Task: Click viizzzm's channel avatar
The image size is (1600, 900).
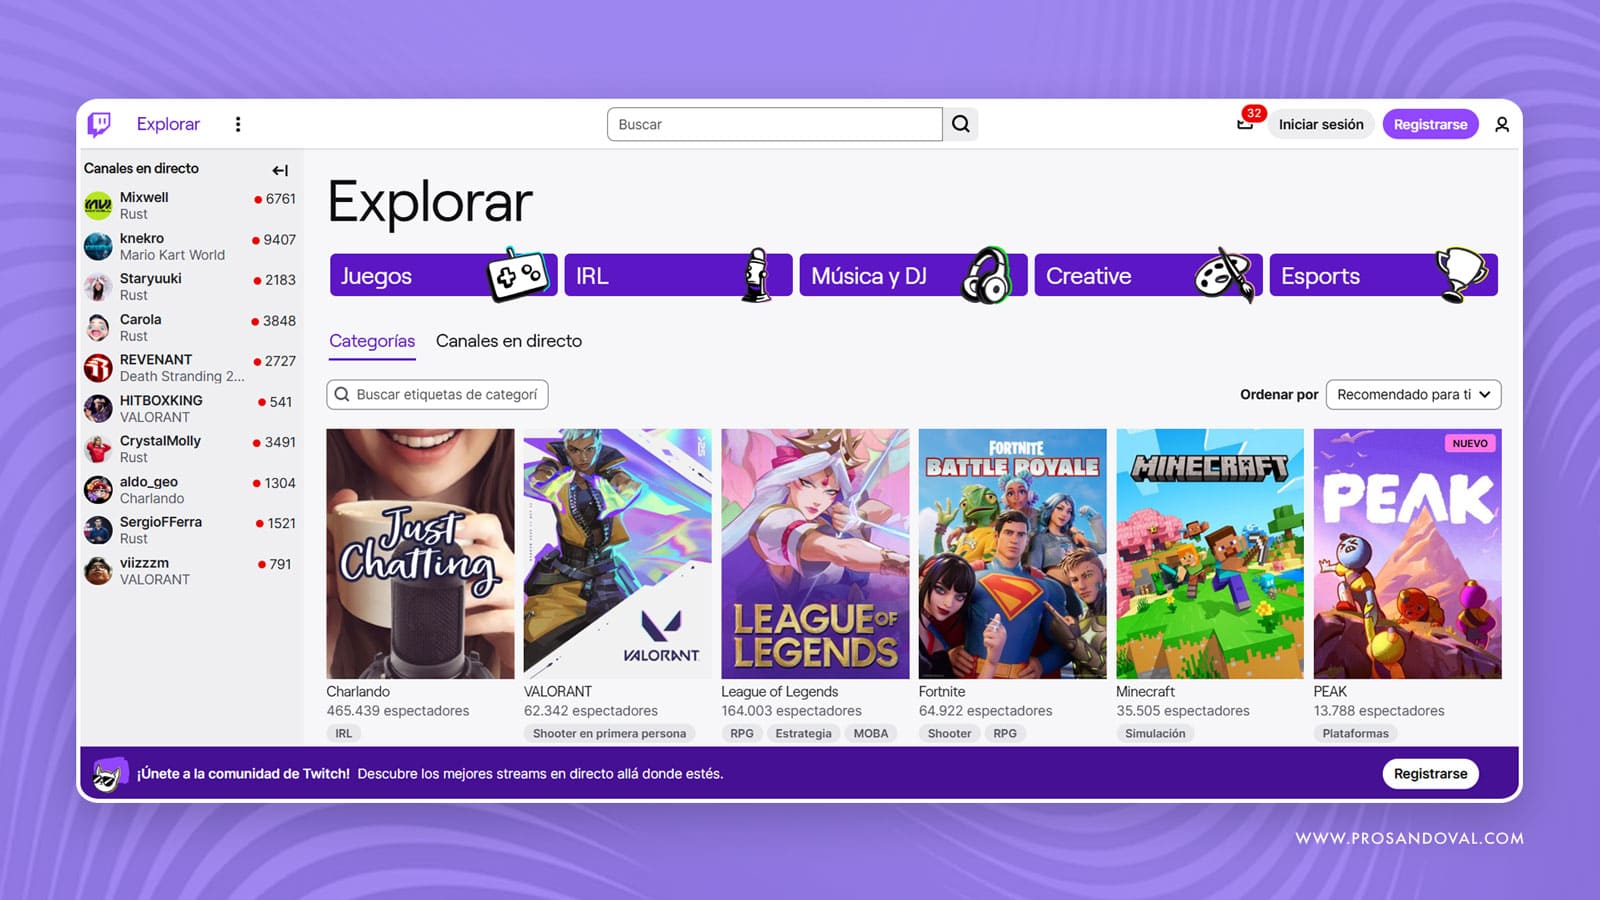Action: 98,570
